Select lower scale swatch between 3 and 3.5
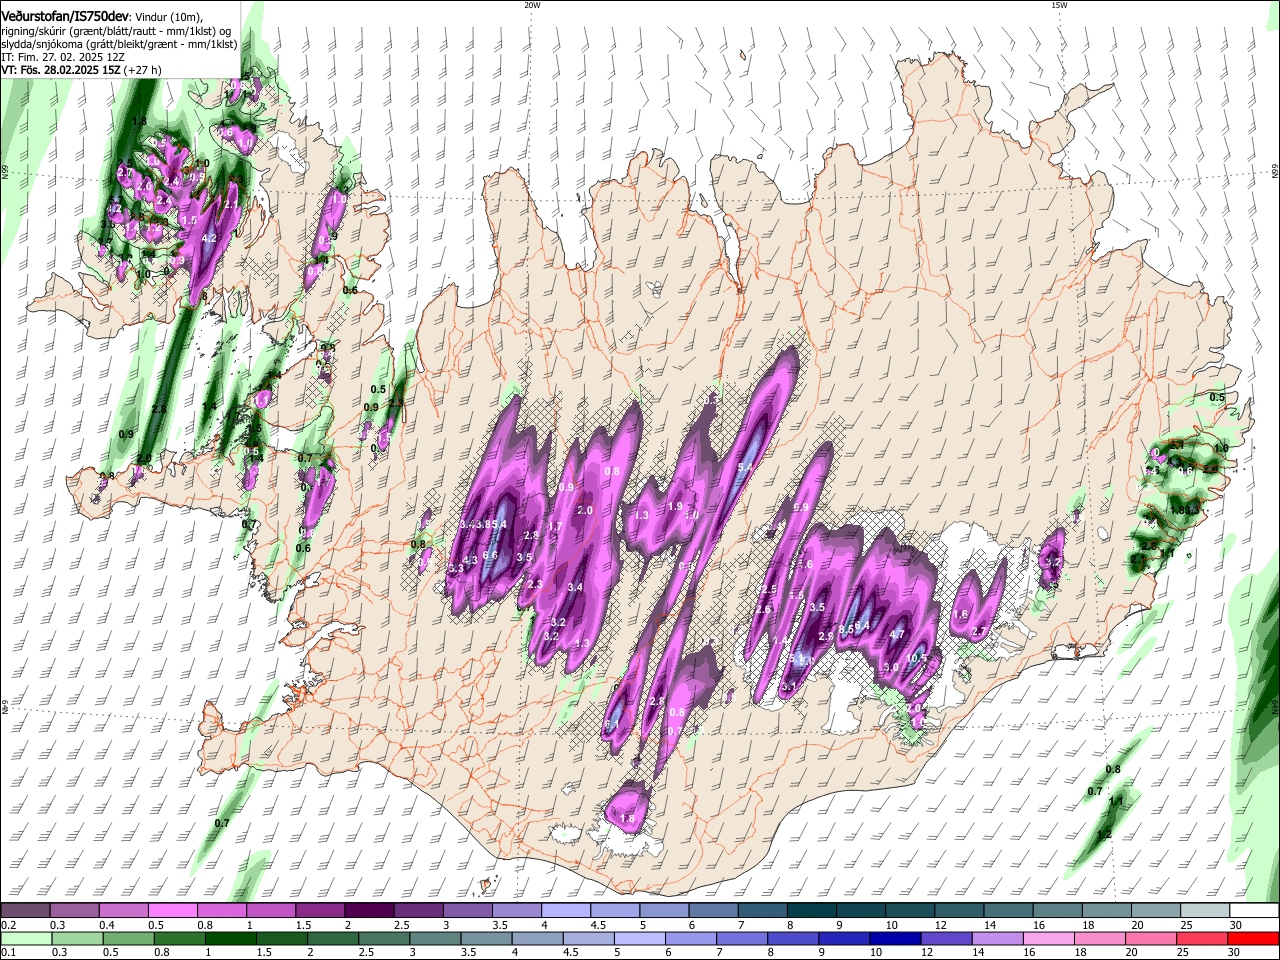 435,939
